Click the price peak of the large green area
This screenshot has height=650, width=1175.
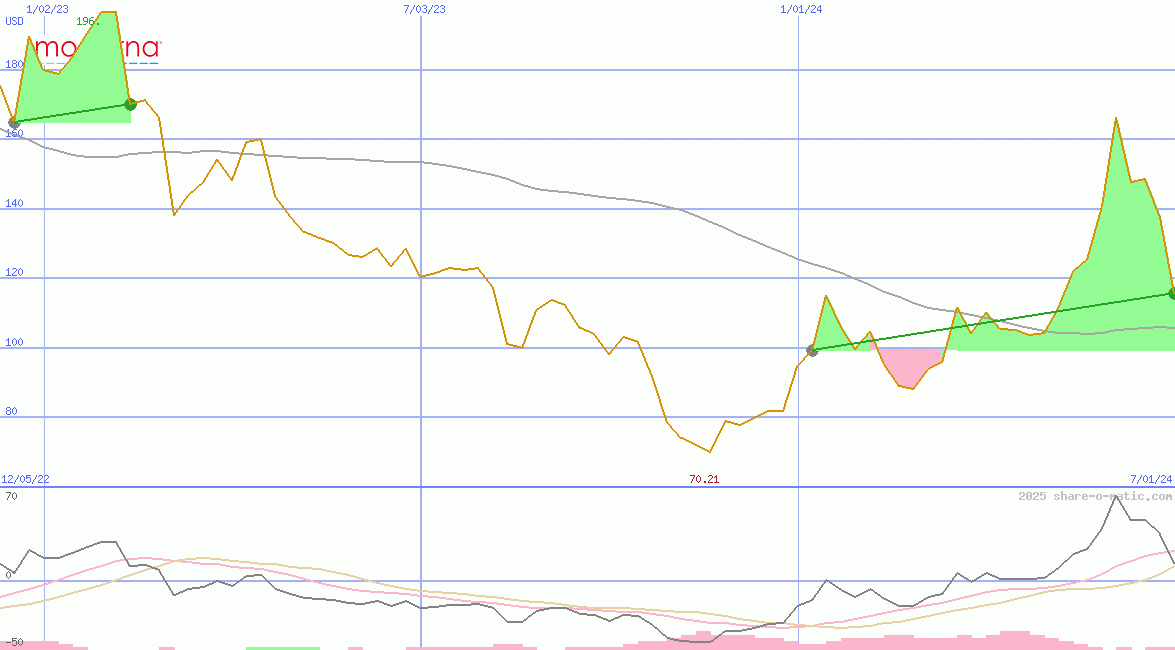click(x=1115, y=119)
